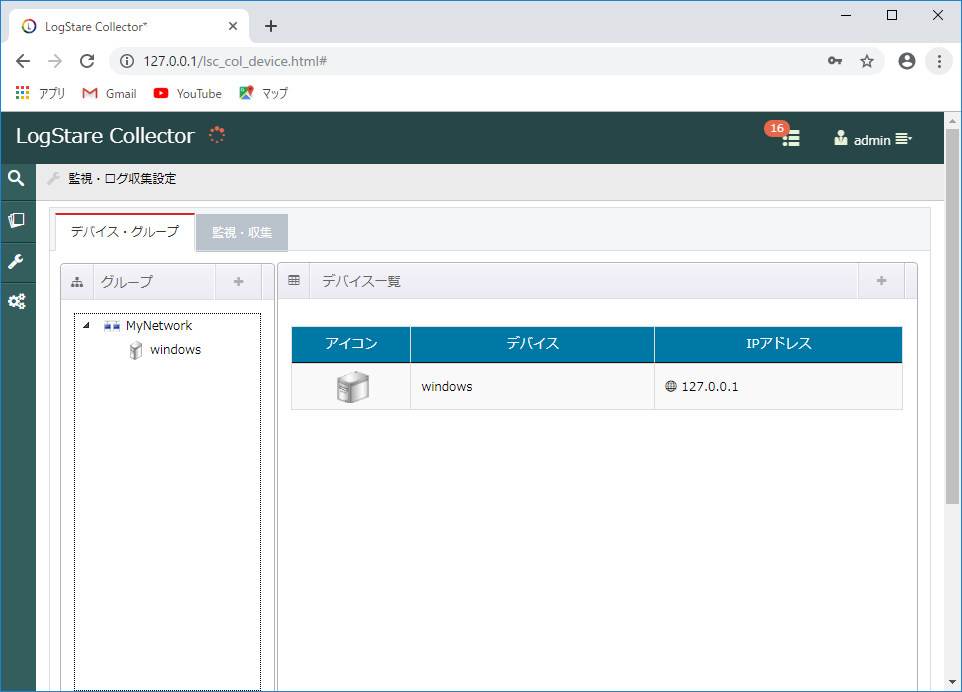
Task: Select windows device in the group tree
Action: point(175,350)
